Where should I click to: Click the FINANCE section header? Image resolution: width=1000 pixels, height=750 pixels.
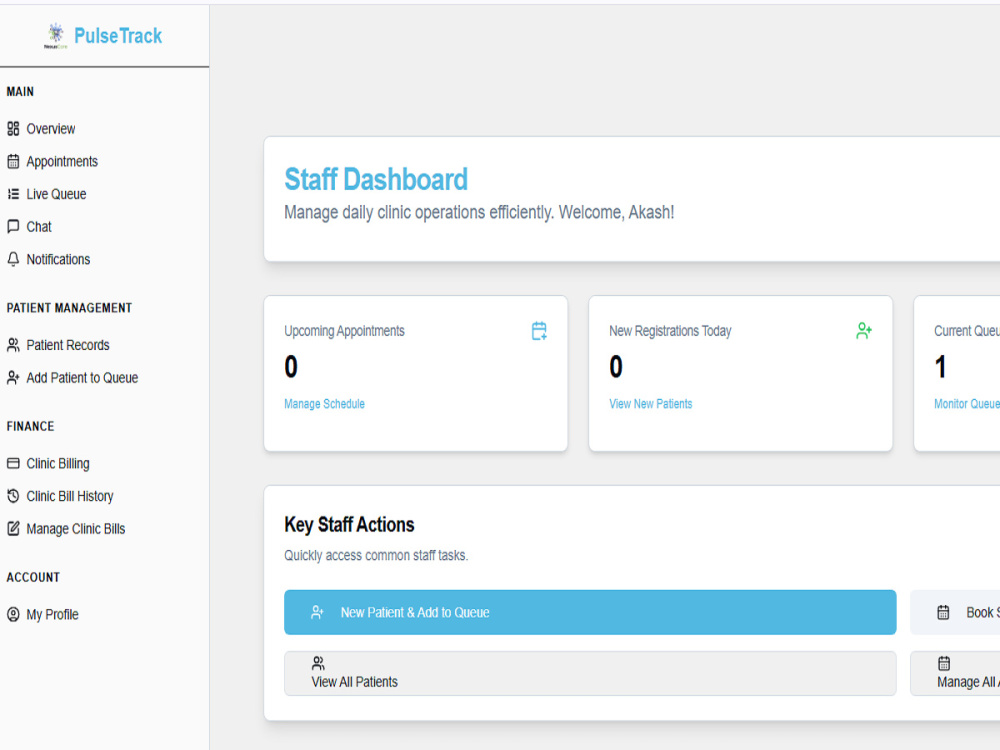tap(31, 426)
